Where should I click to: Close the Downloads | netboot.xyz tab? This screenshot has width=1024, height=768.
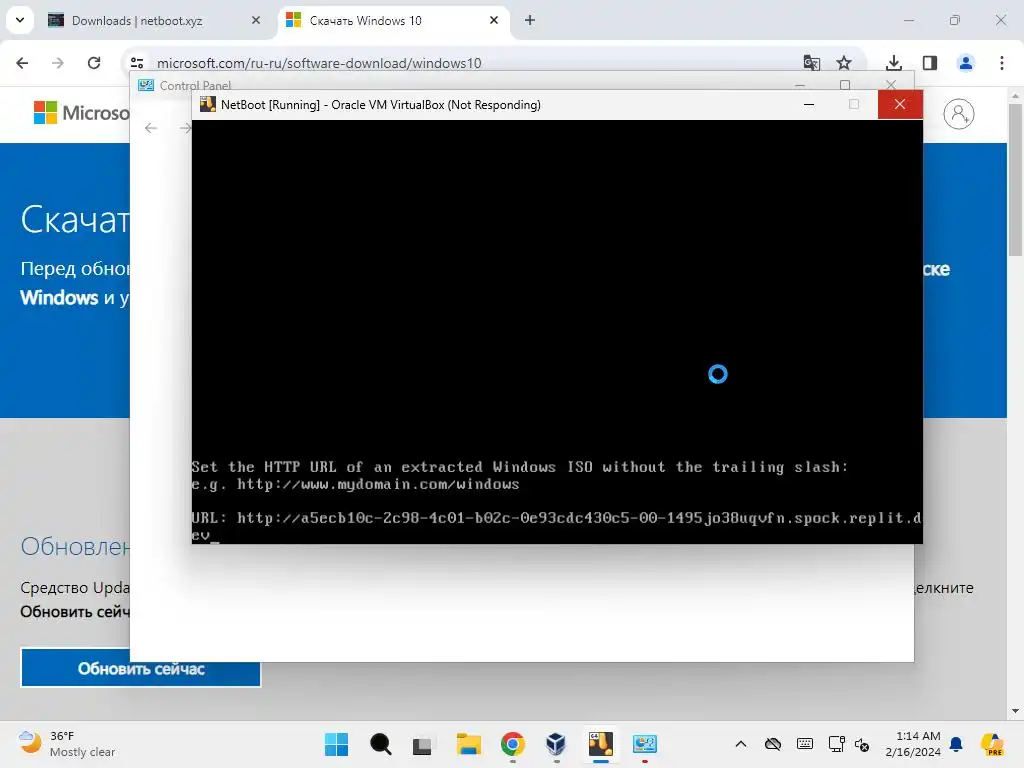[x=256, y=20]
